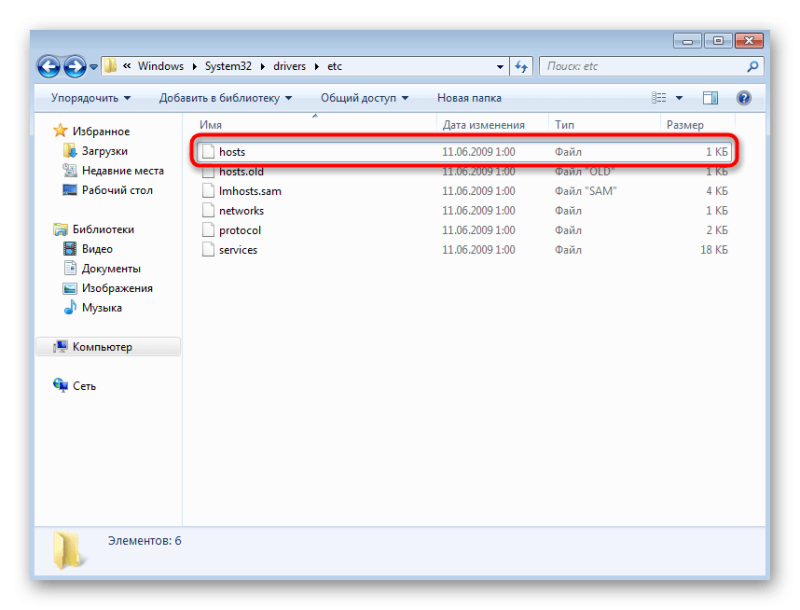Select the networks file
This screenshot has height=610, width=800.
coord(464,211)
